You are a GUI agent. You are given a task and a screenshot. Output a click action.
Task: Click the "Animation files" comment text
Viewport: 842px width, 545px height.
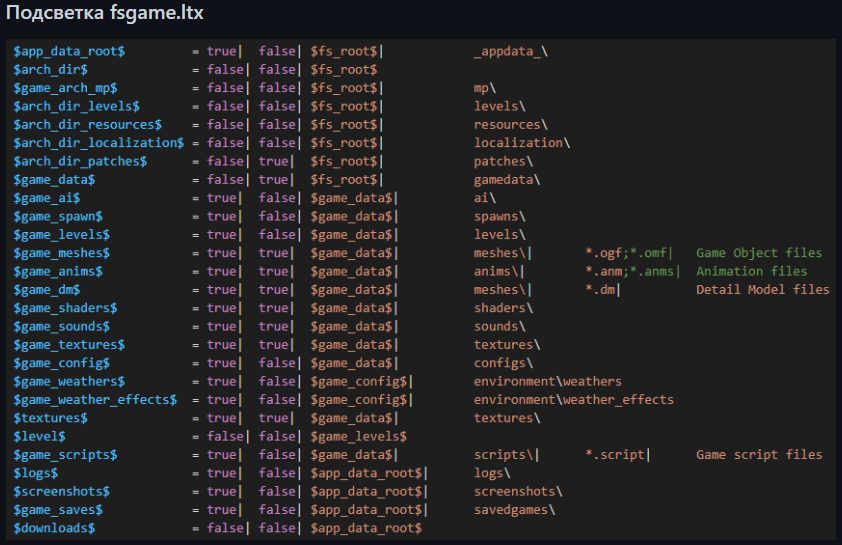click(751, 271)
